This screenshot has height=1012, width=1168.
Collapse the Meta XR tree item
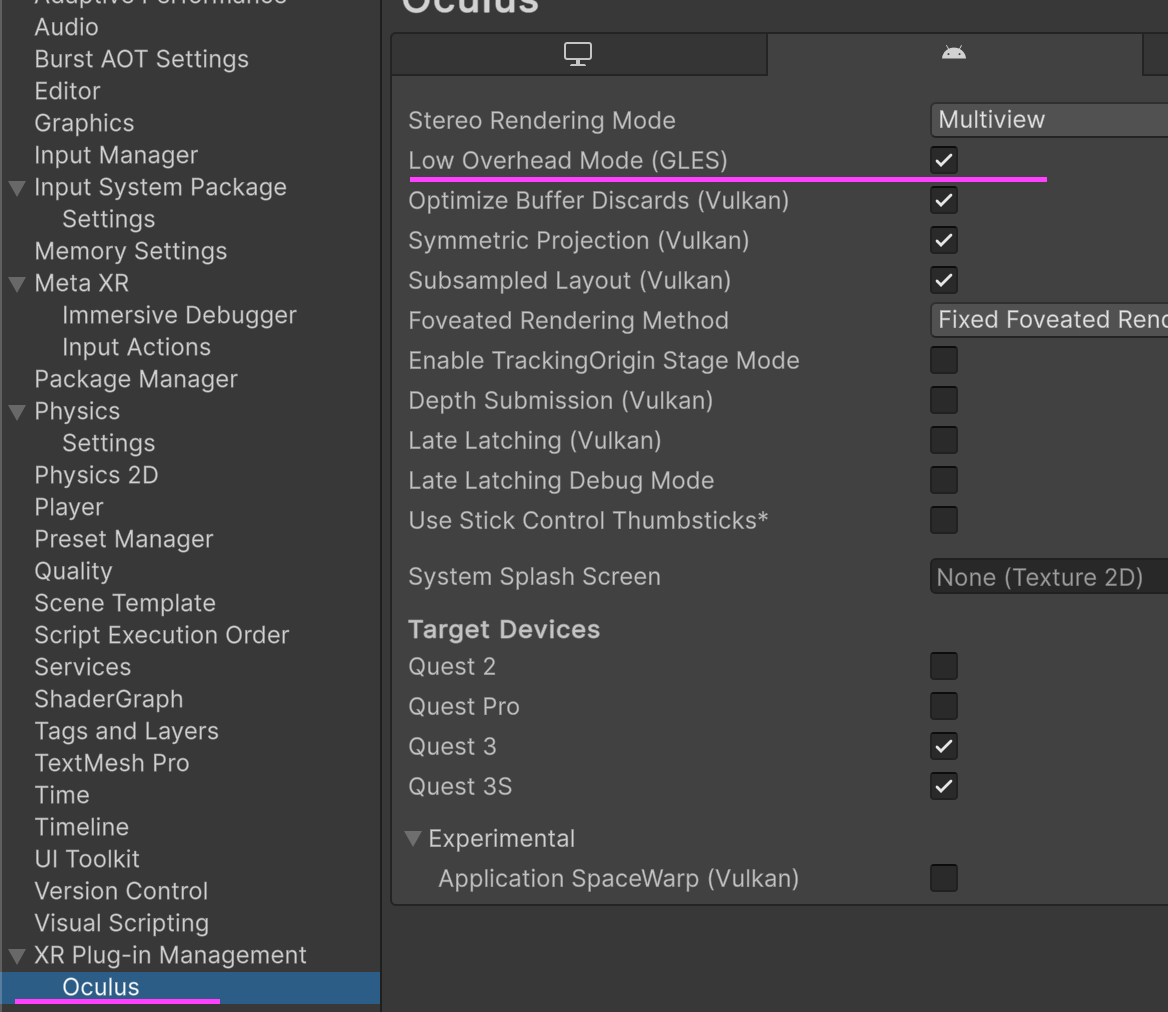click(17, 284)
